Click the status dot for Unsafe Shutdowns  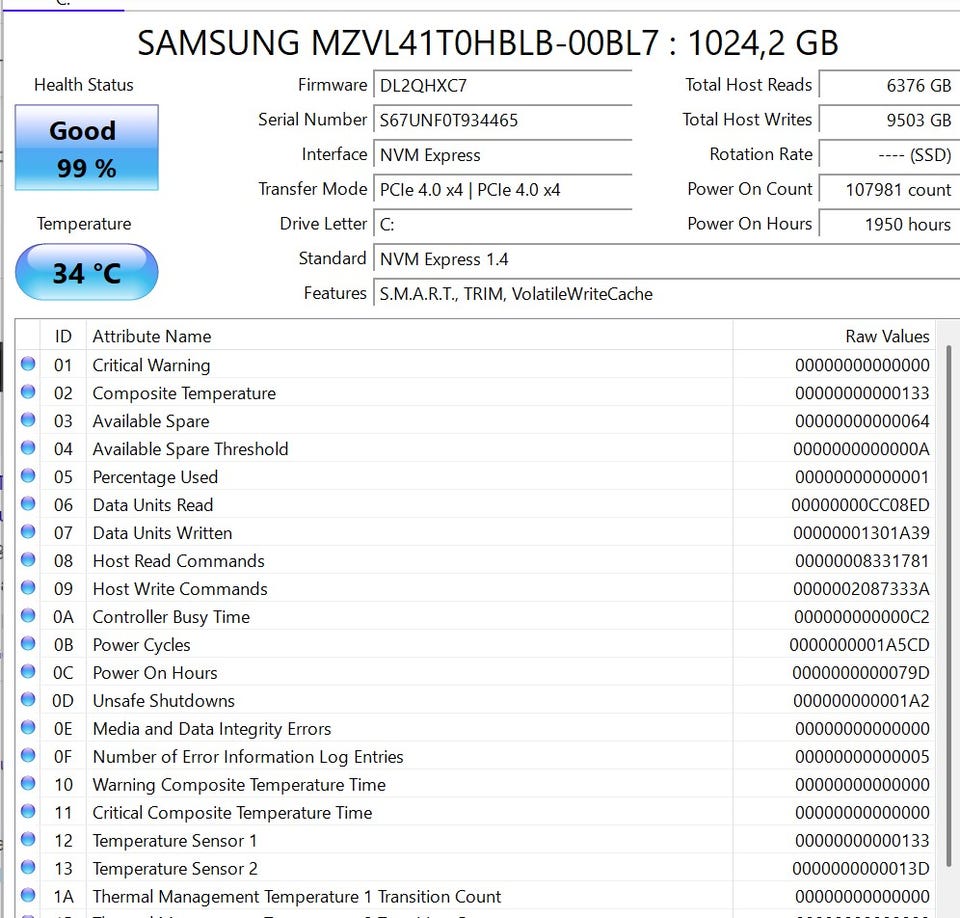coord(28,699)
